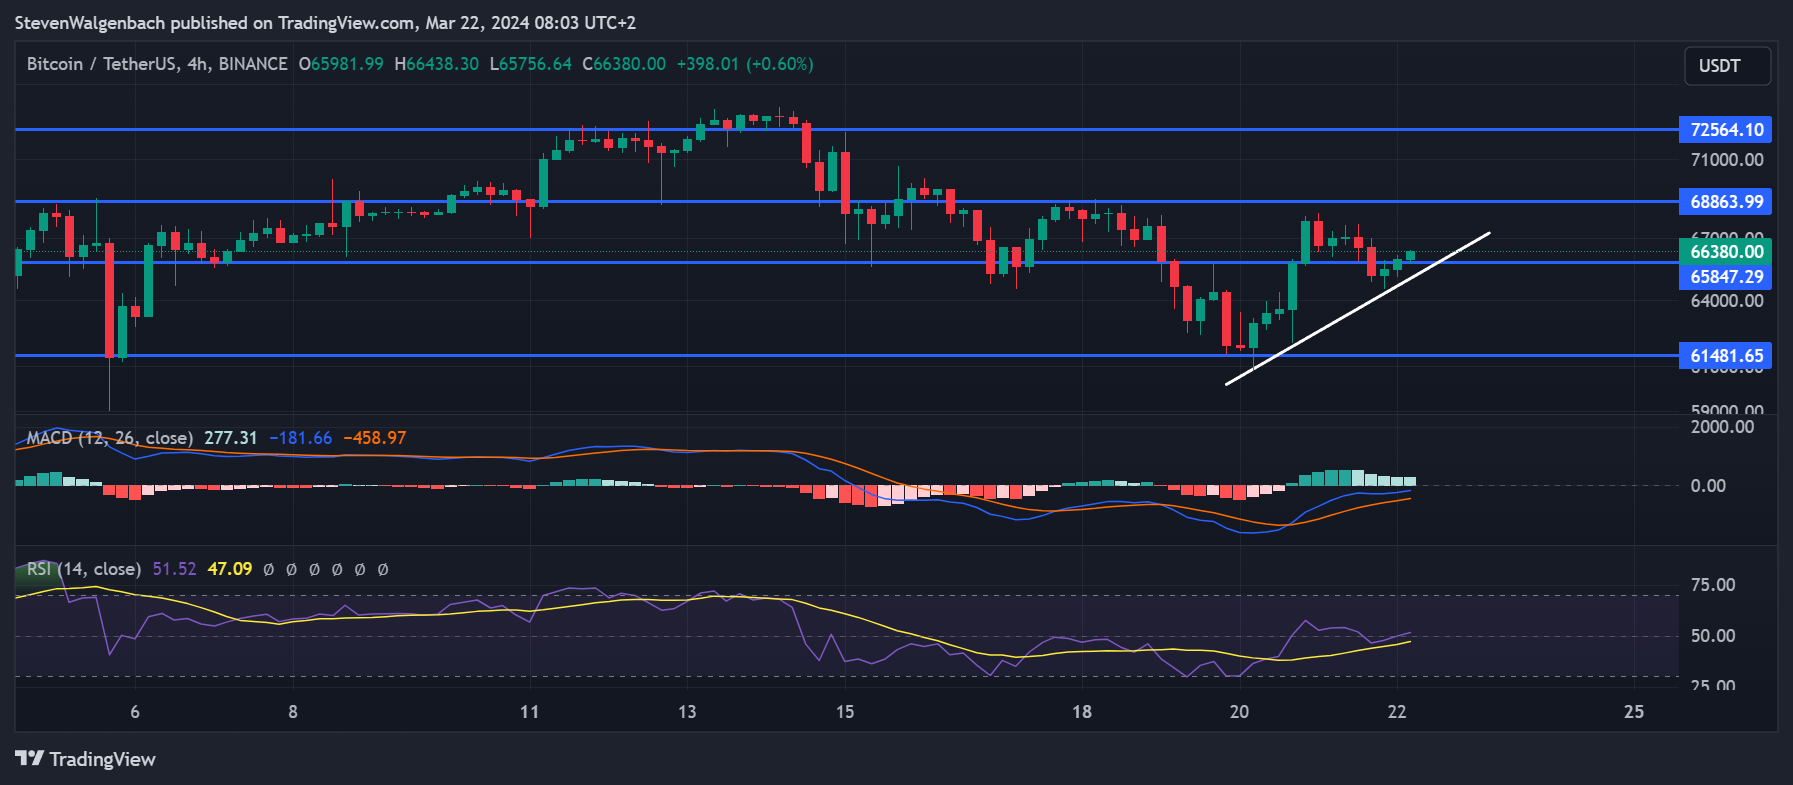
Task: Click the published by StevenWalgenbach header text
Action: [325, 22]
